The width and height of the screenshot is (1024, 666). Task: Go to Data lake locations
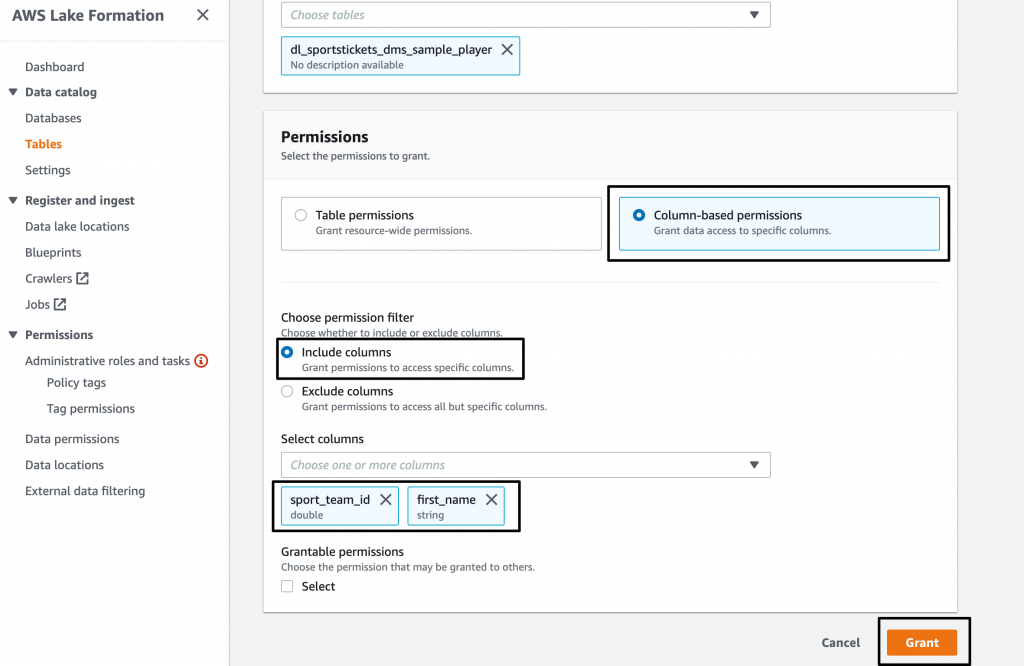click(x=77, y=226)
